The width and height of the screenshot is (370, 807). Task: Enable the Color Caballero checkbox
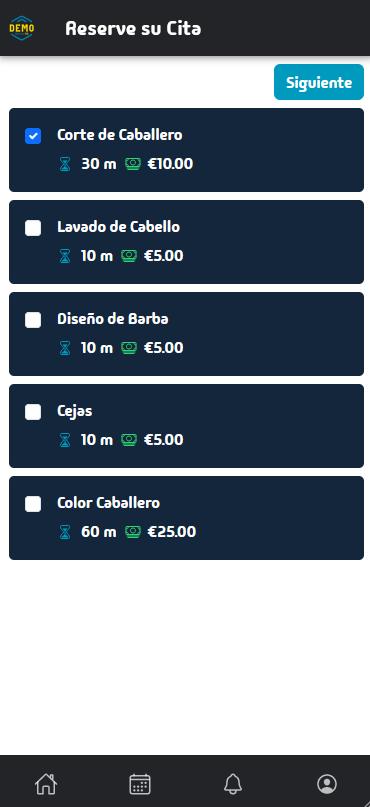click(33, 503)
